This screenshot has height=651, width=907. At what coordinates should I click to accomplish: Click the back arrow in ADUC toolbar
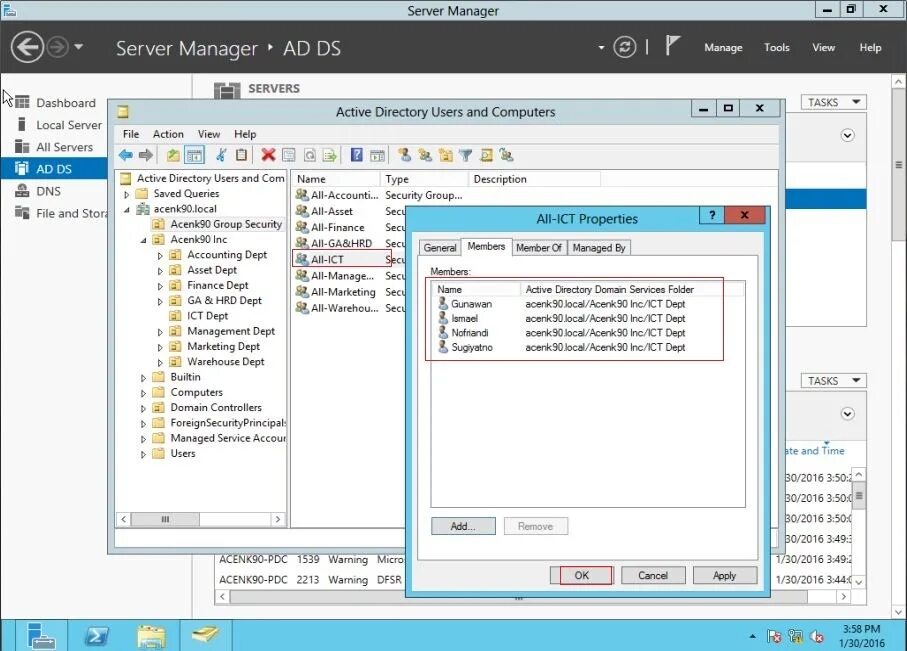[126, 155]
